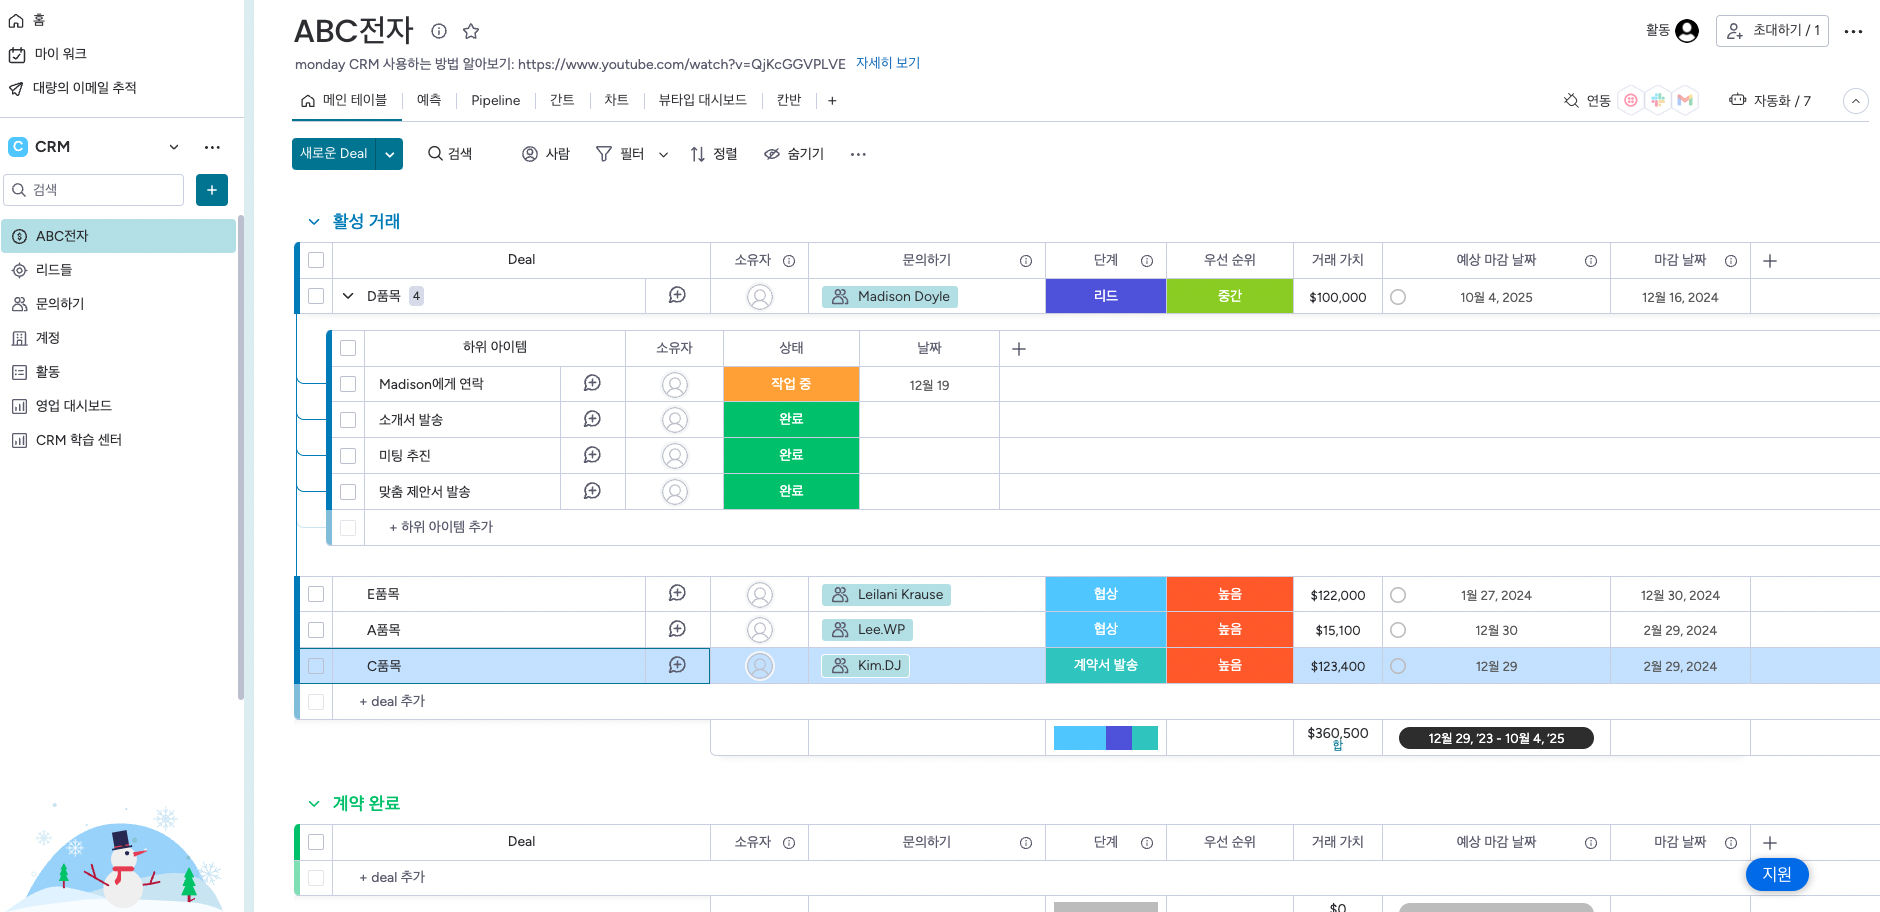This screenshot has width=1880, height=912.
Task: Star the ABC전자 board as favorite
Action: point(471,31)
